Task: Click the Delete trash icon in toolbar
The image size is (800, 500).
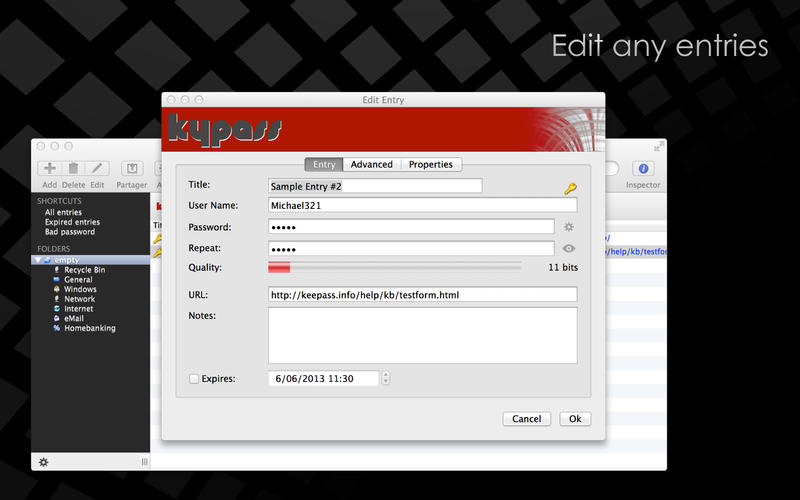Action: 73,169
